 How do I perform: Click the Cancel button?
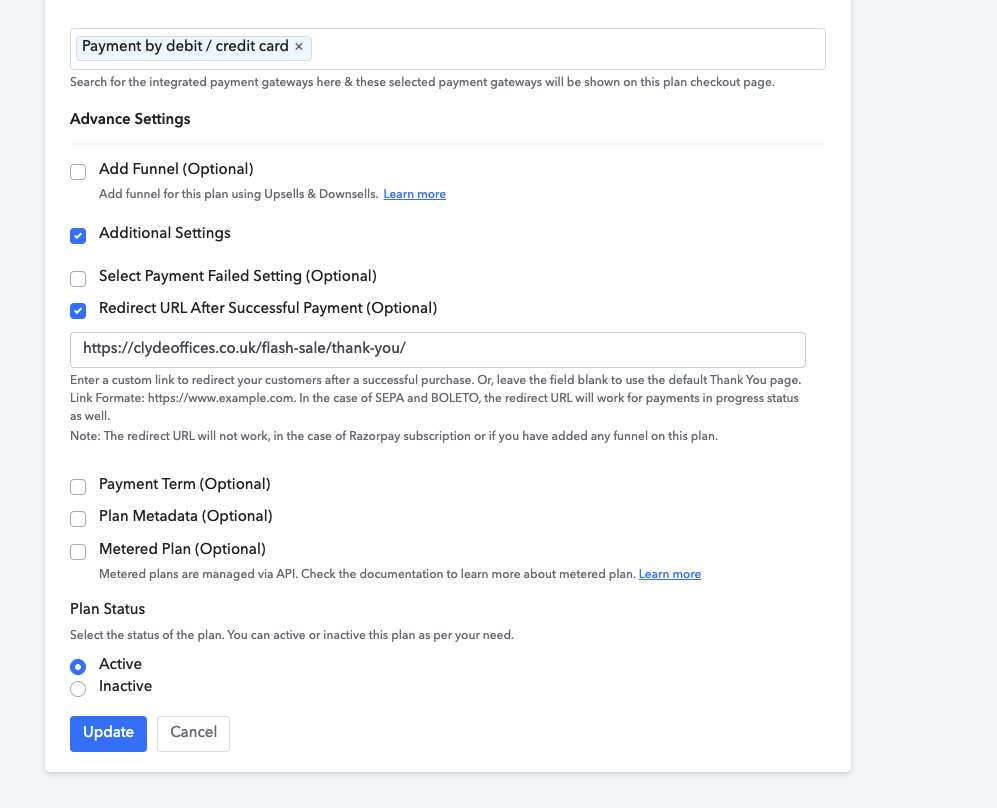click(193, 734)
